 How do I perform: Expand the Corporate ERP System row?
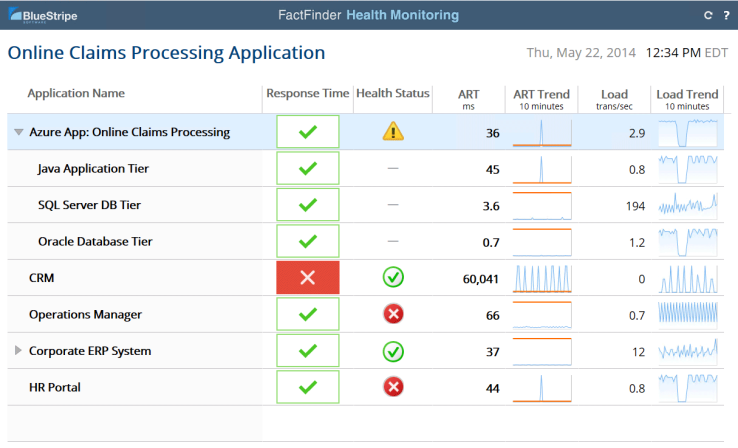click(19, 351)
